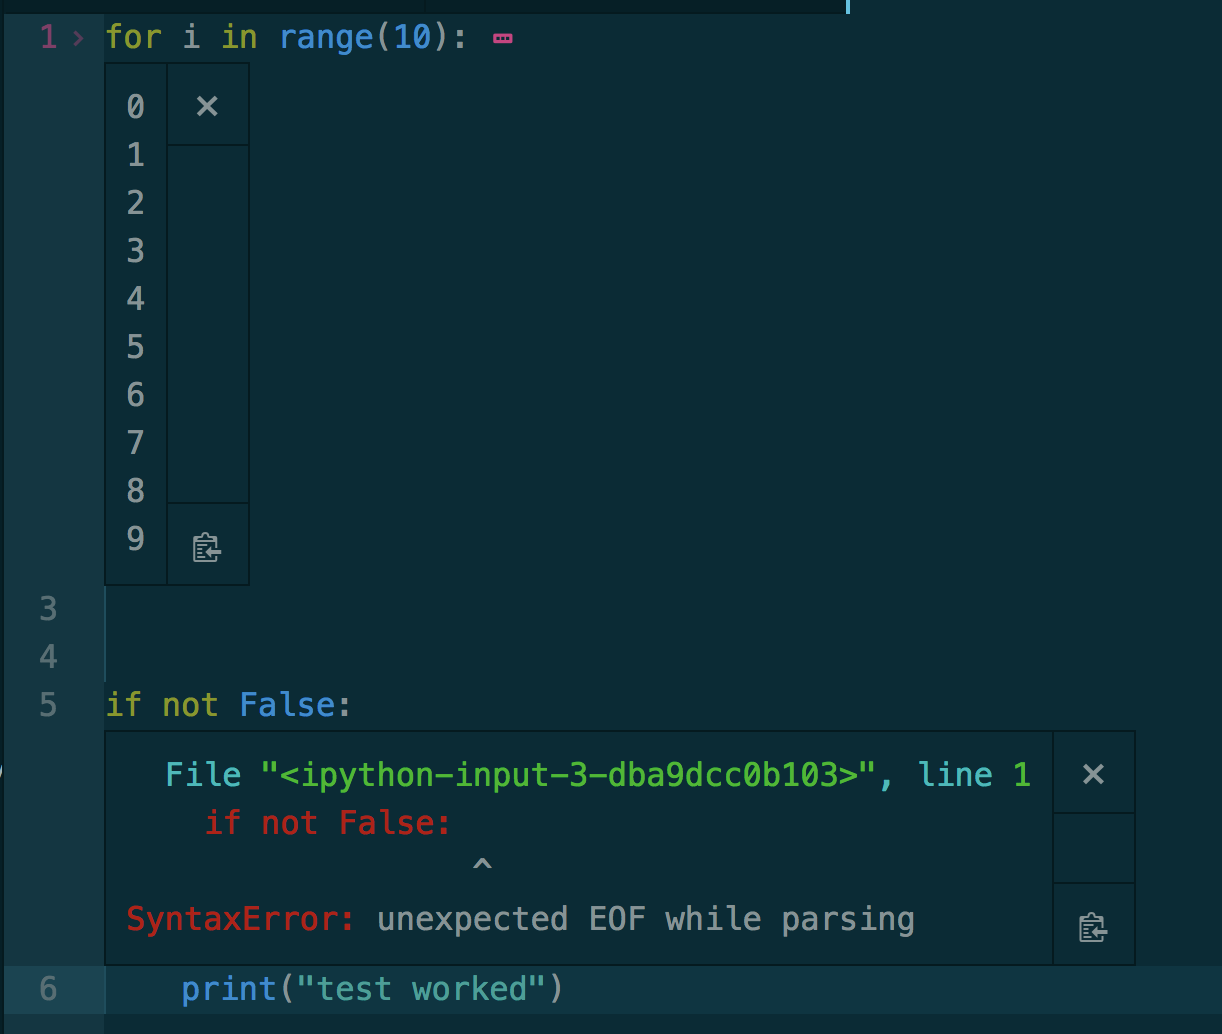This screenshot has width=1222, height=1034.
Task: Place cursor on the print("test worked") line
Action: [373, 989]
